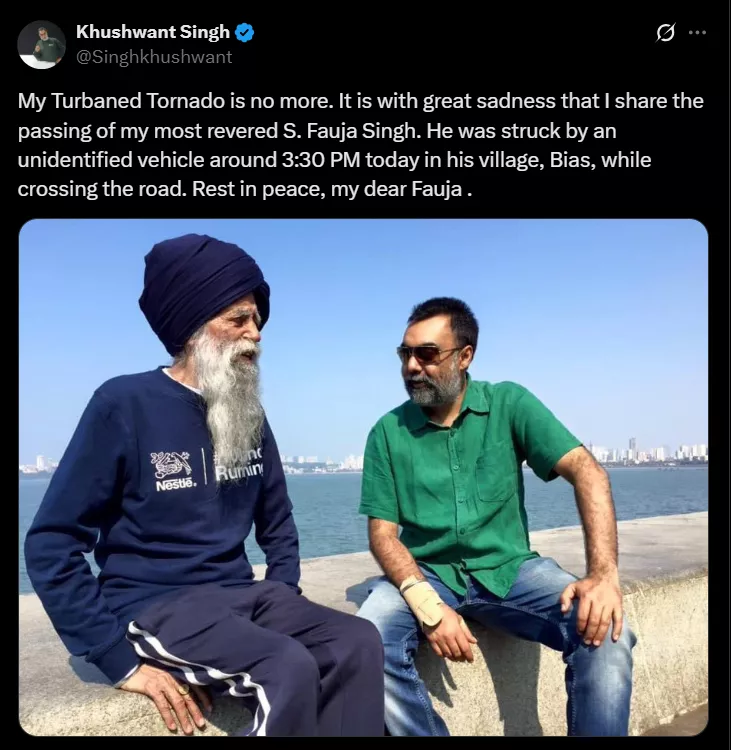Visit the @Singhkhushwant handle
The image size is (731, 750).
(x=154, y=57)
